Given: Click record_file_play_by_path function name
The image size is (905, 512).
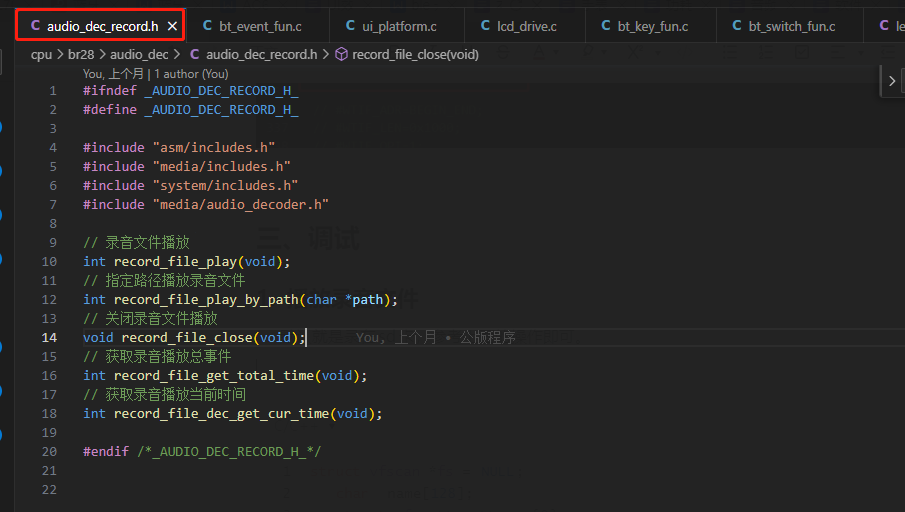Looking at the screenshot, I should 206,300.
